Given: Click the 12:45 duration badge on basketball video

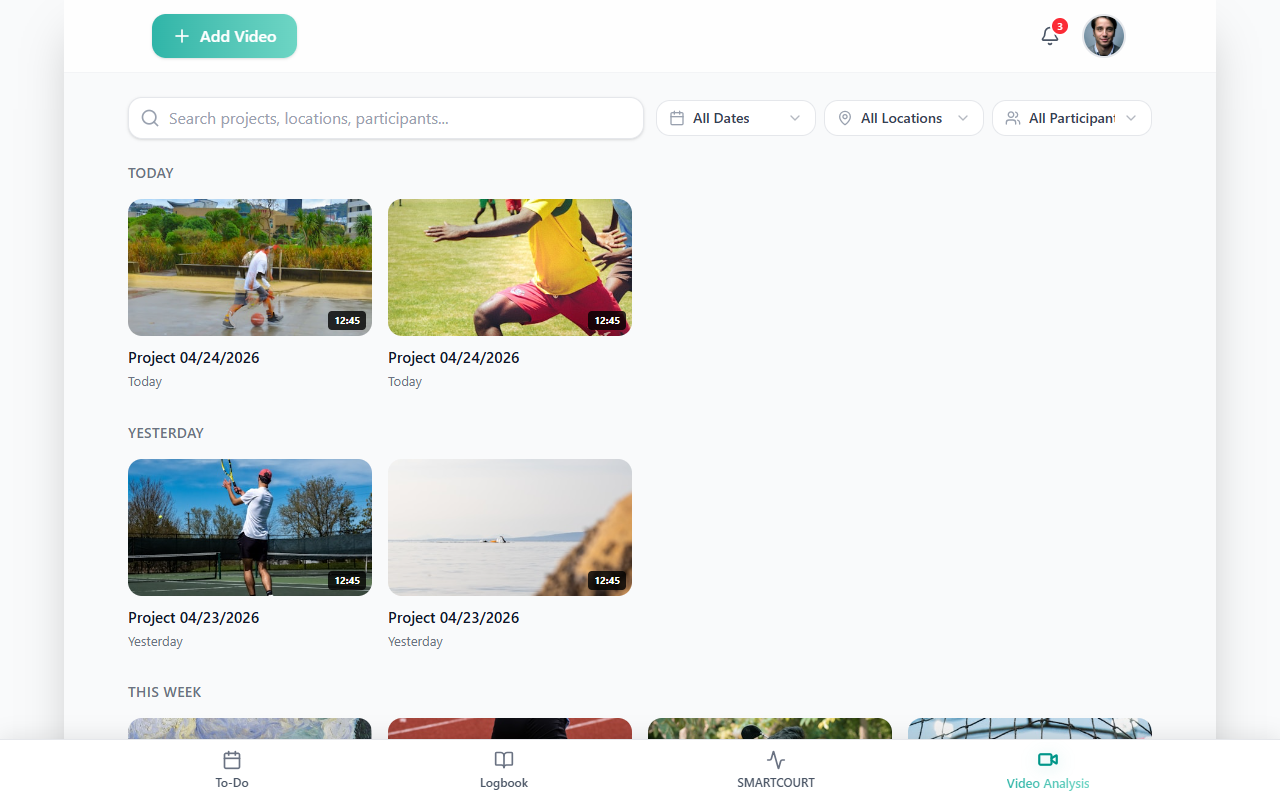Looking at the screenshot, I should 347,321.
